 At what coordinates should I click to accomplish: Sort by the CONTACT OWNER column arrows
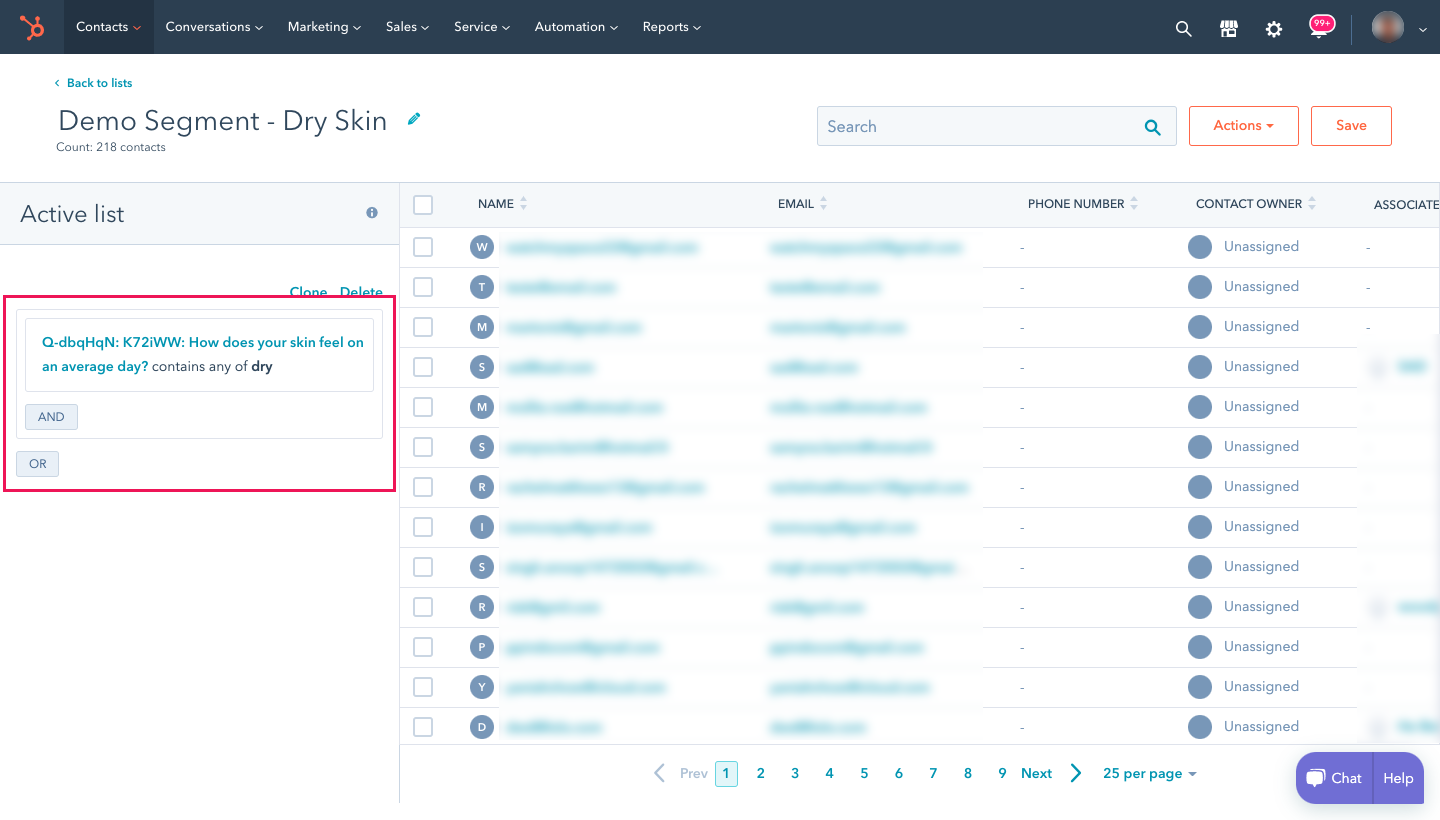click(1312, 204)
